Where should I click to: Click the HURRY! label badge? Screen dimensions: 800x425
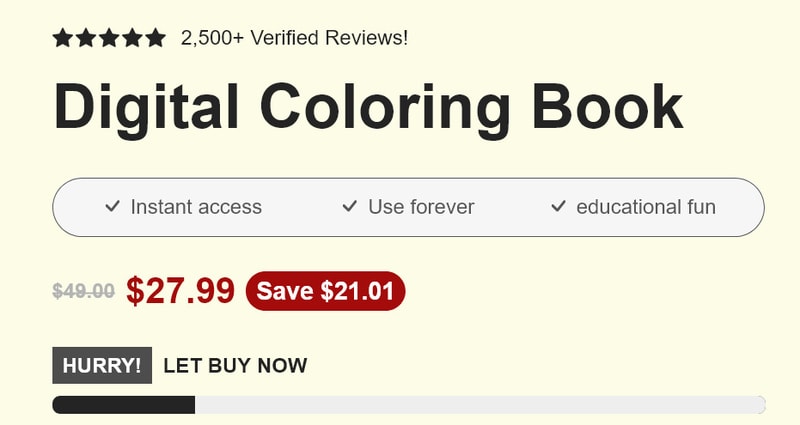(x=102, y=365)
